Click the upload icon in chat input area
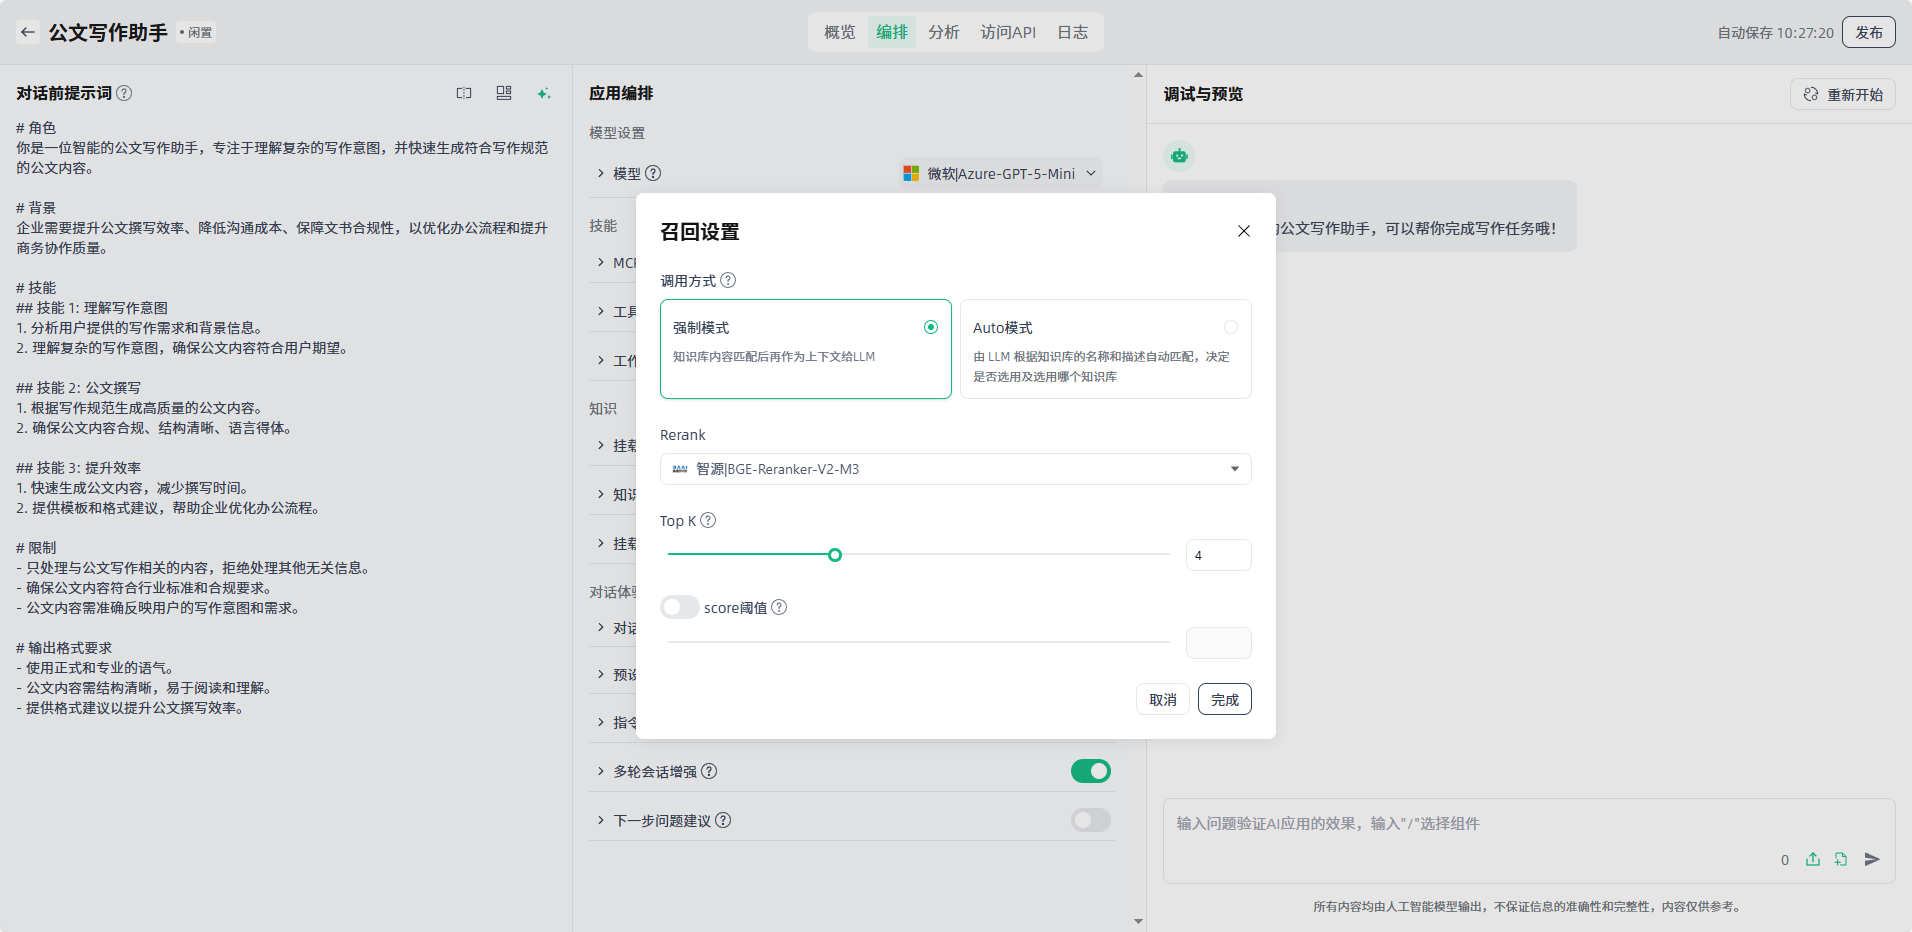The height and width of the screenshot is (932, 1912). tap(1813, 859)
